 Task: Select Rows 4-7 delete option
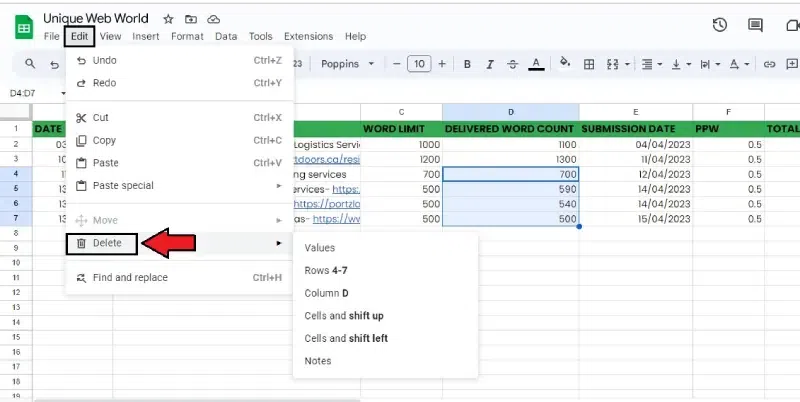click(x=385, y=270)
